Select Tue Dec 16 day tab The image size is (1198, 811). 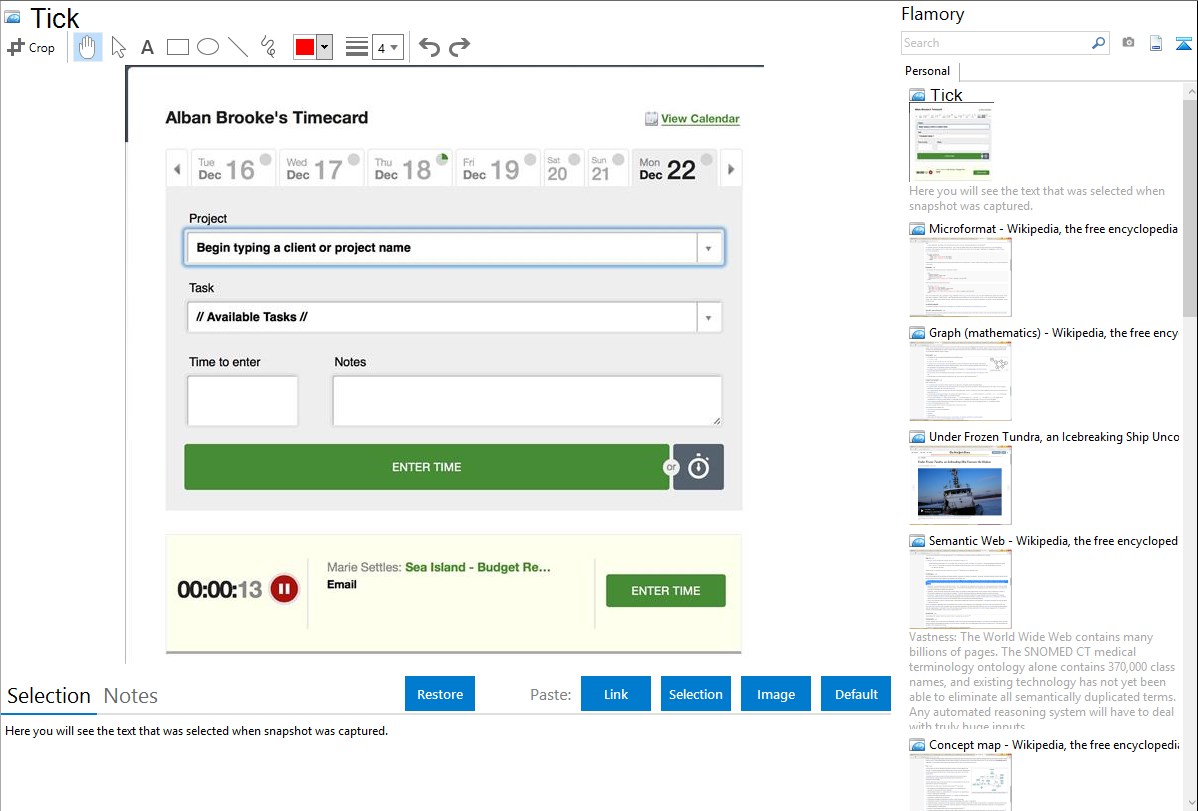[233, 168]
